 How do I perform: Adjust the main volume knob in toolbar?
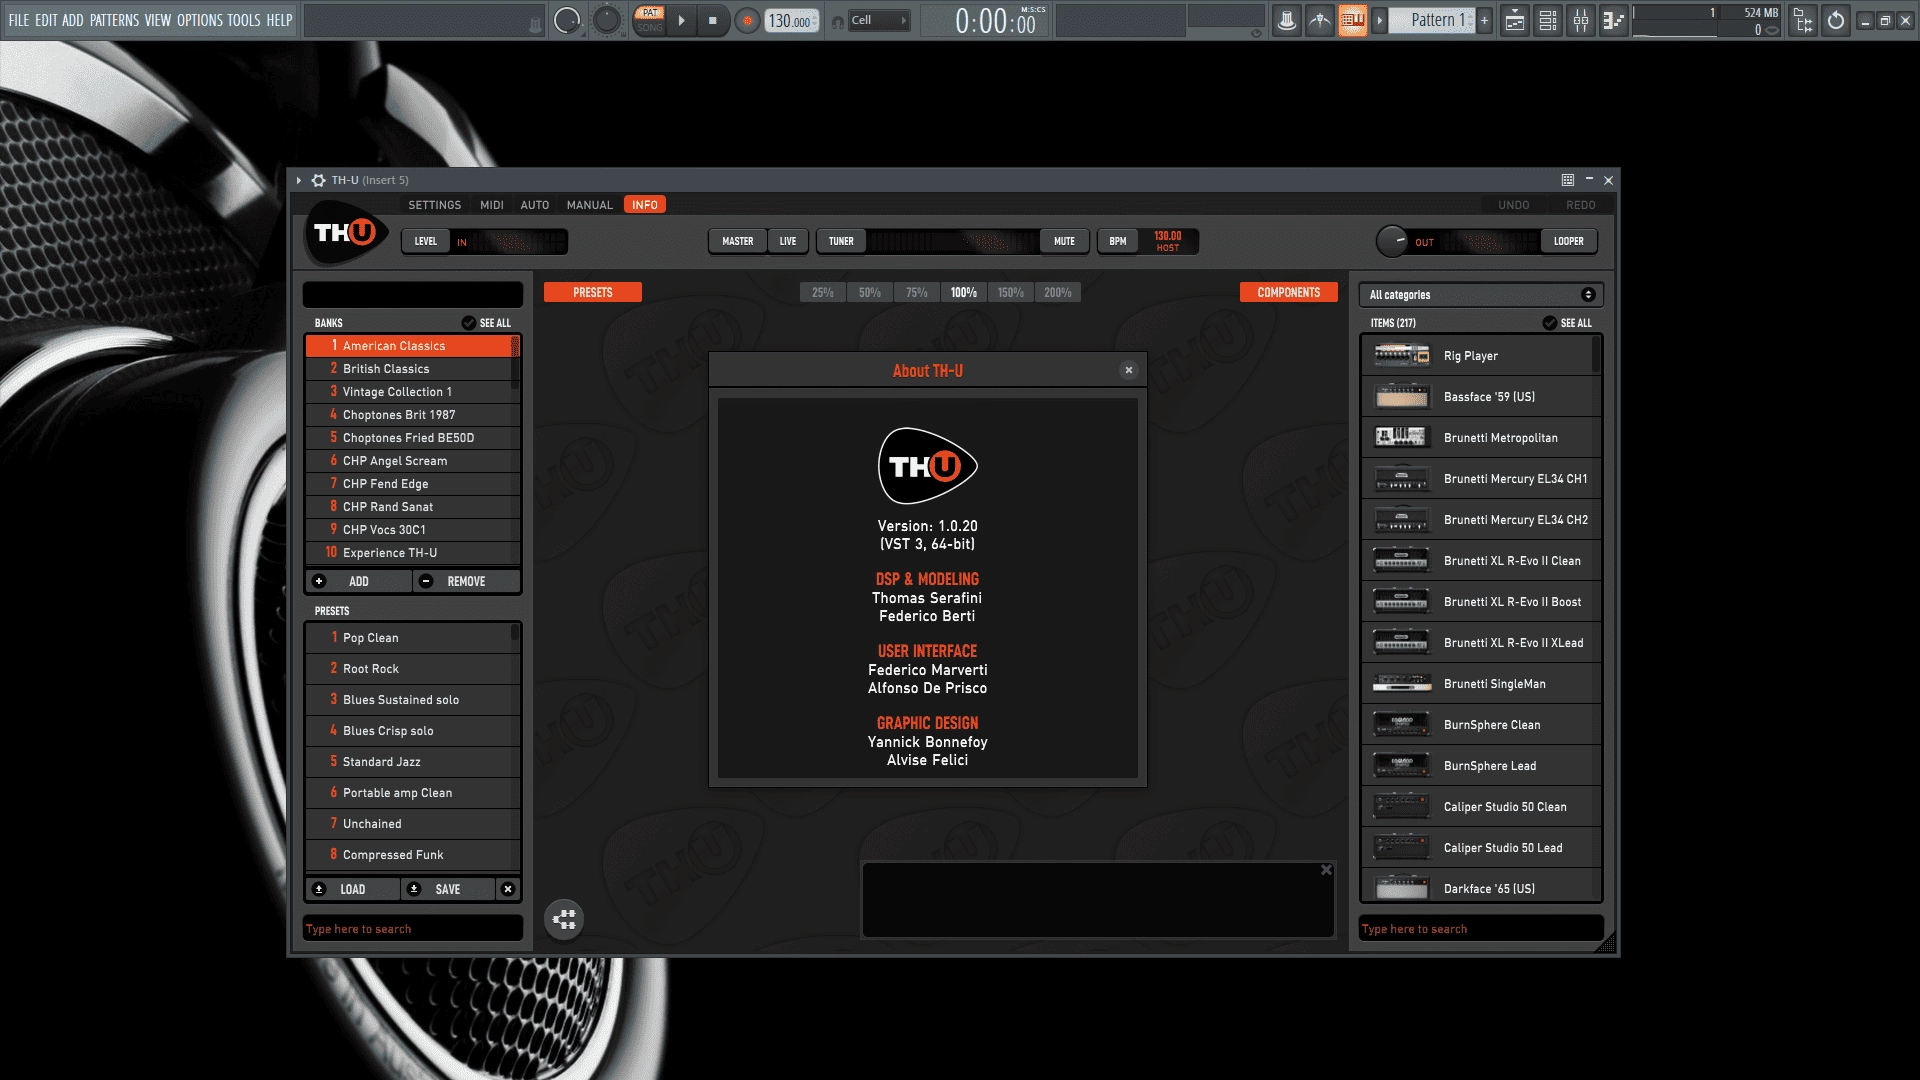(x=567, y=20)
